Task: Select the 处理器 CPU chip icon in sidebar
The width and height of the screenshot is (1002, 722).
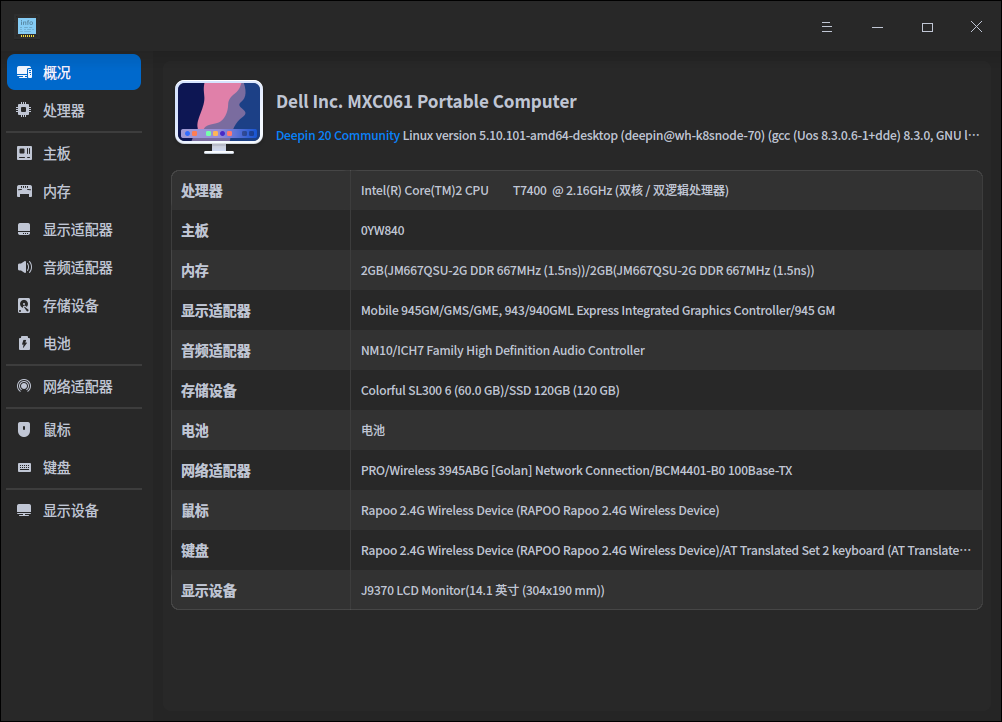Action: 23,110
